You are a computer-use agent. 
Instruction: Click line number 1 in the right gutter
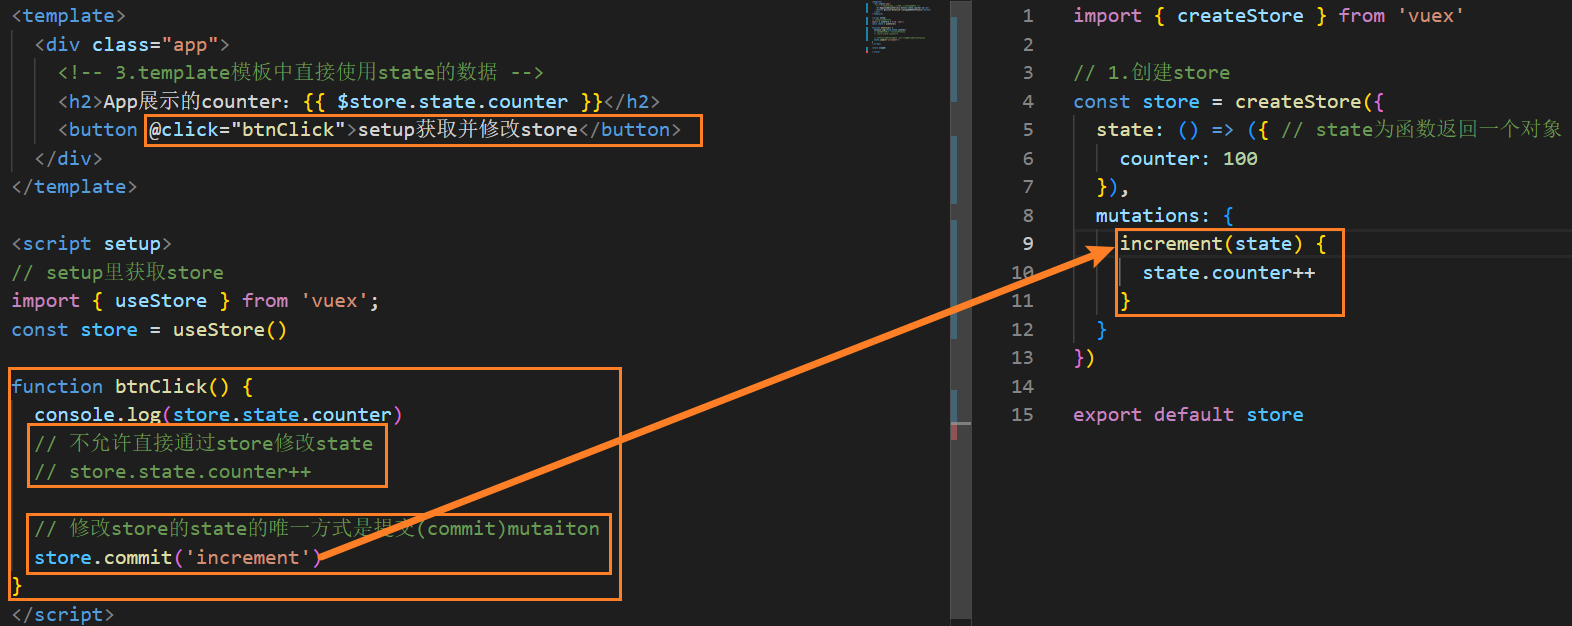pyautogui.click(x=1028, y=15)
